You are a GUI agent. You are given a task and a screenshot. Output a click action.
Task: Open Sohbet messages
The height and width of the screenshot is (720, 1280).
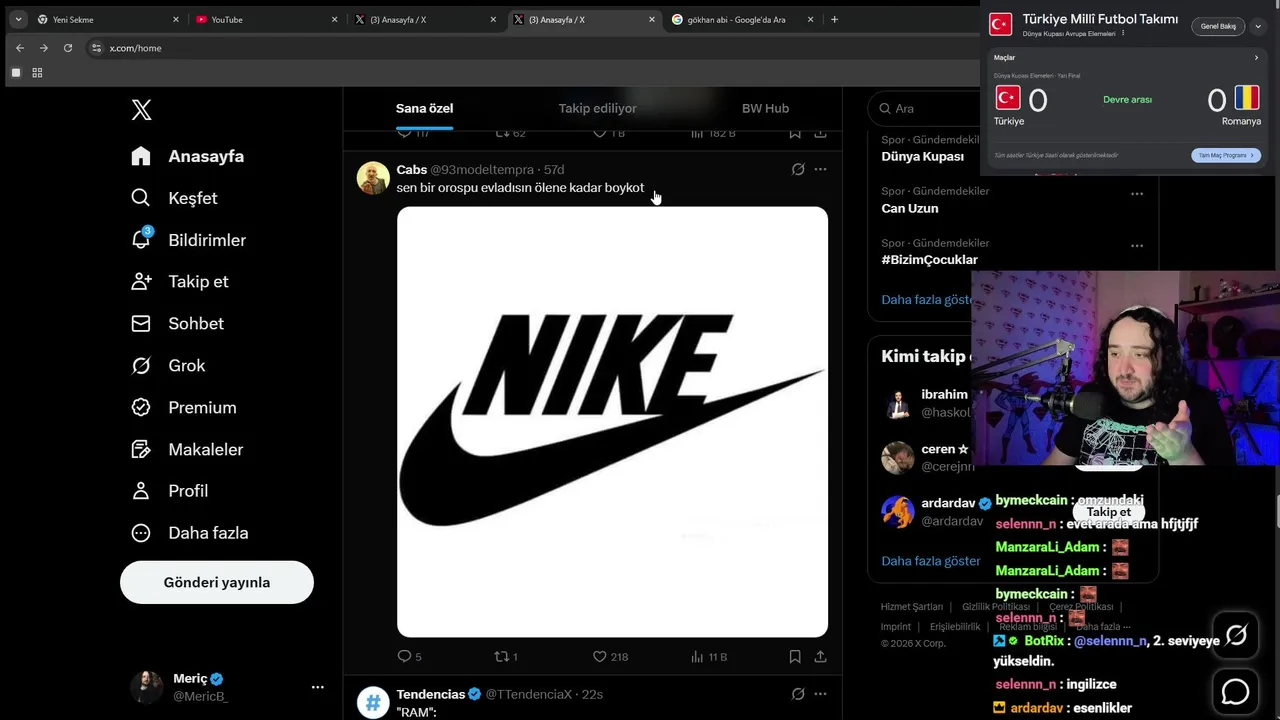coord(177,324)
